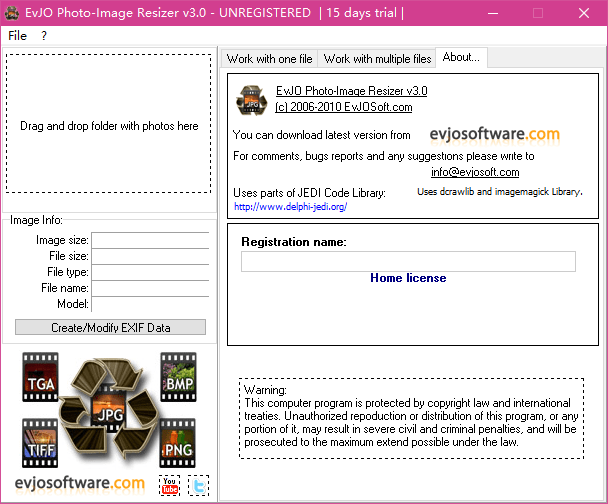
Task: Open the Twitter bird icon
Action: [x=198, y=485]
